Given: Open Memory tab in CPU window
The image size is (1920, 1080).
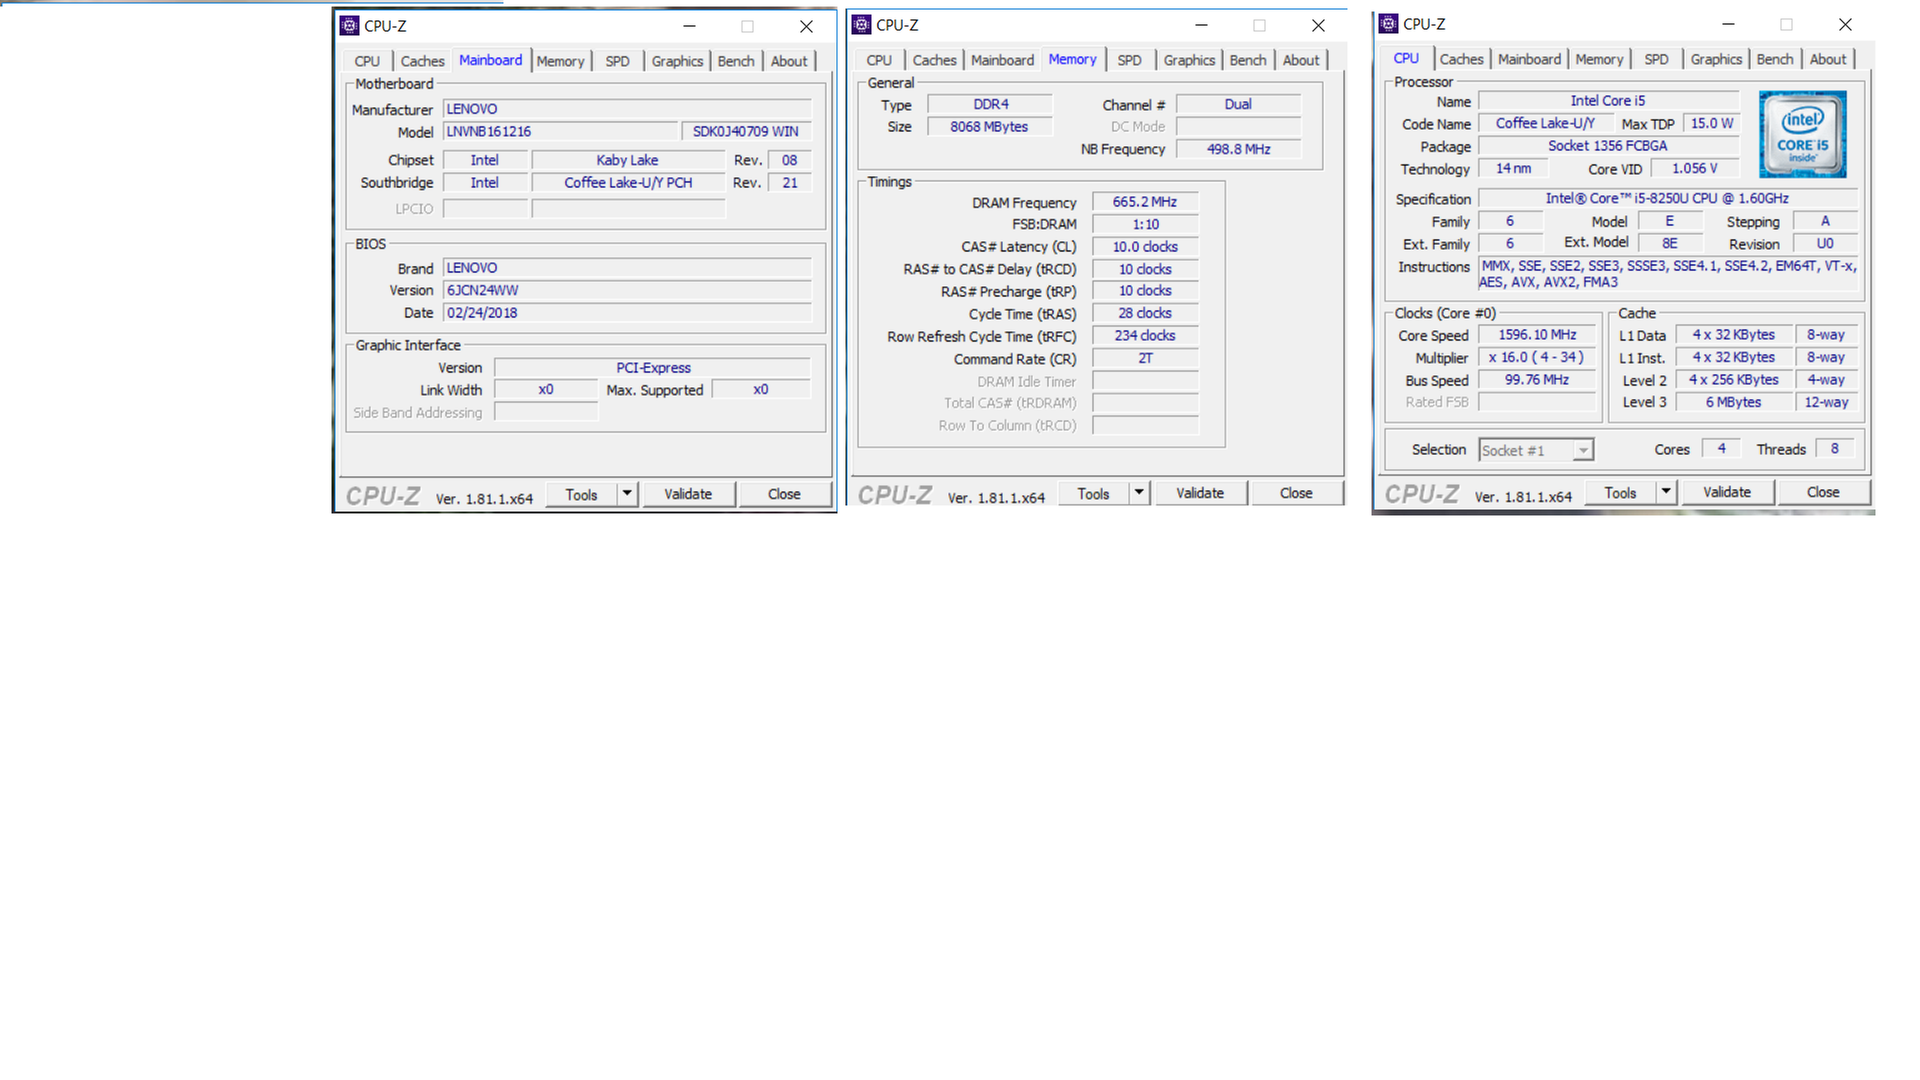Looking at the screenshot, I should pyautogui.click(x=1599, y=59).
